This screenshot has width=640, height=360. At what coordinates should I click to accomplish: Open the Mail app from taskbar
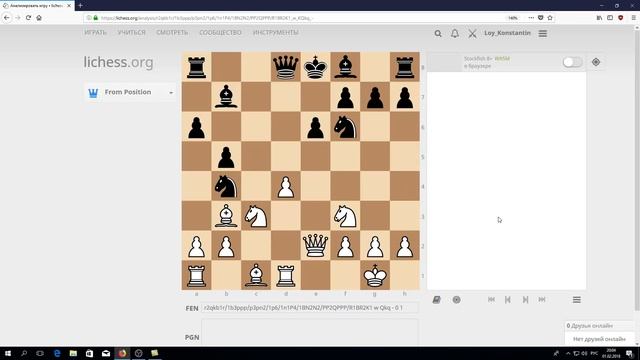coord(106,353)
